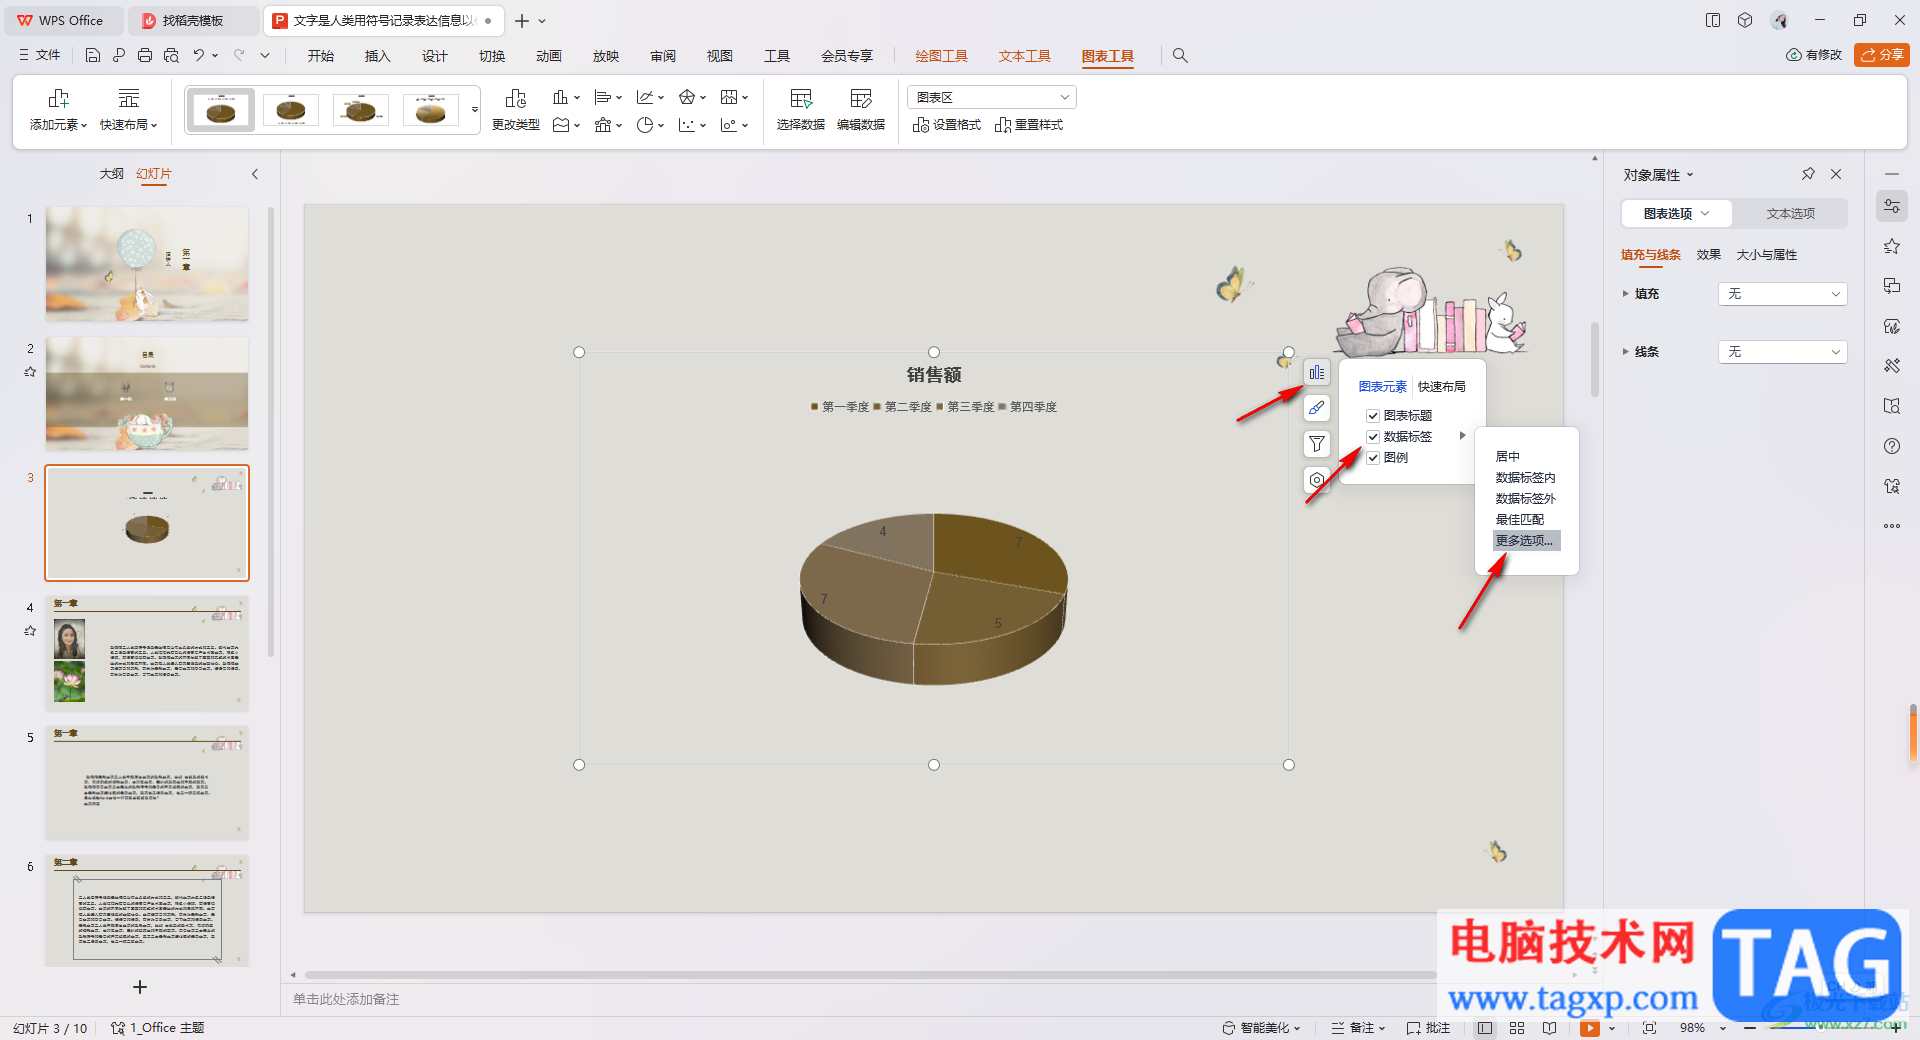The height and width of the screenshot is (1040, 1920).
Task: Click the fit-slide-to-window icon
Action: point(1649,1028)
